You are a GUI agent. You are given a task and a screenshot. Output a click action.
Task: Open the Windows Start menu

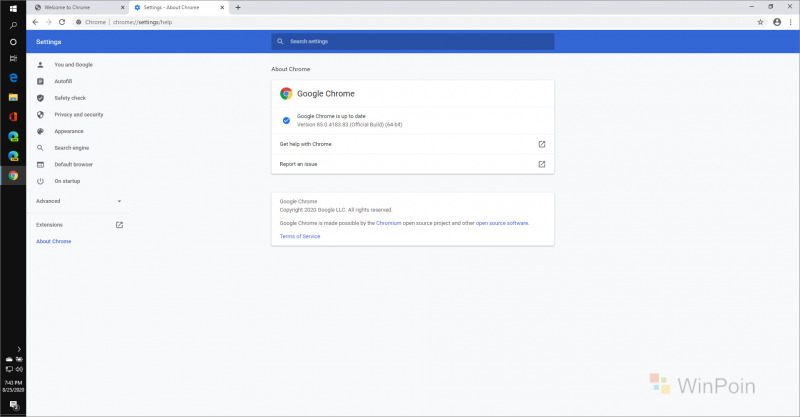coord(13,8)
